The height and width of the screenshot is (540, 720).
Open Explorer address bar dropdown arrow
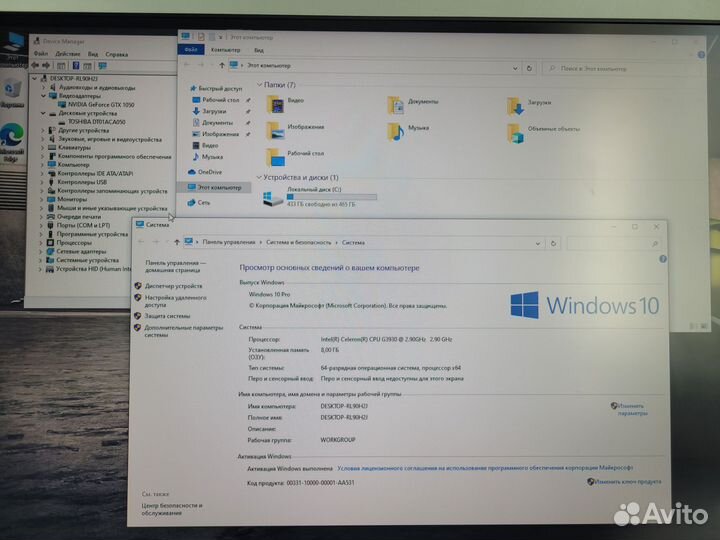[515, 68]
